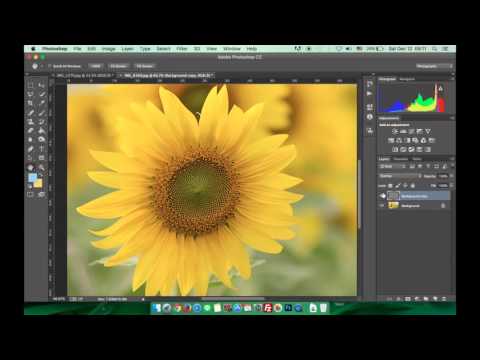The height and width of the screenshot is (360, 480).
Task: Click the Fit Screen button
Action: (118, 66)
